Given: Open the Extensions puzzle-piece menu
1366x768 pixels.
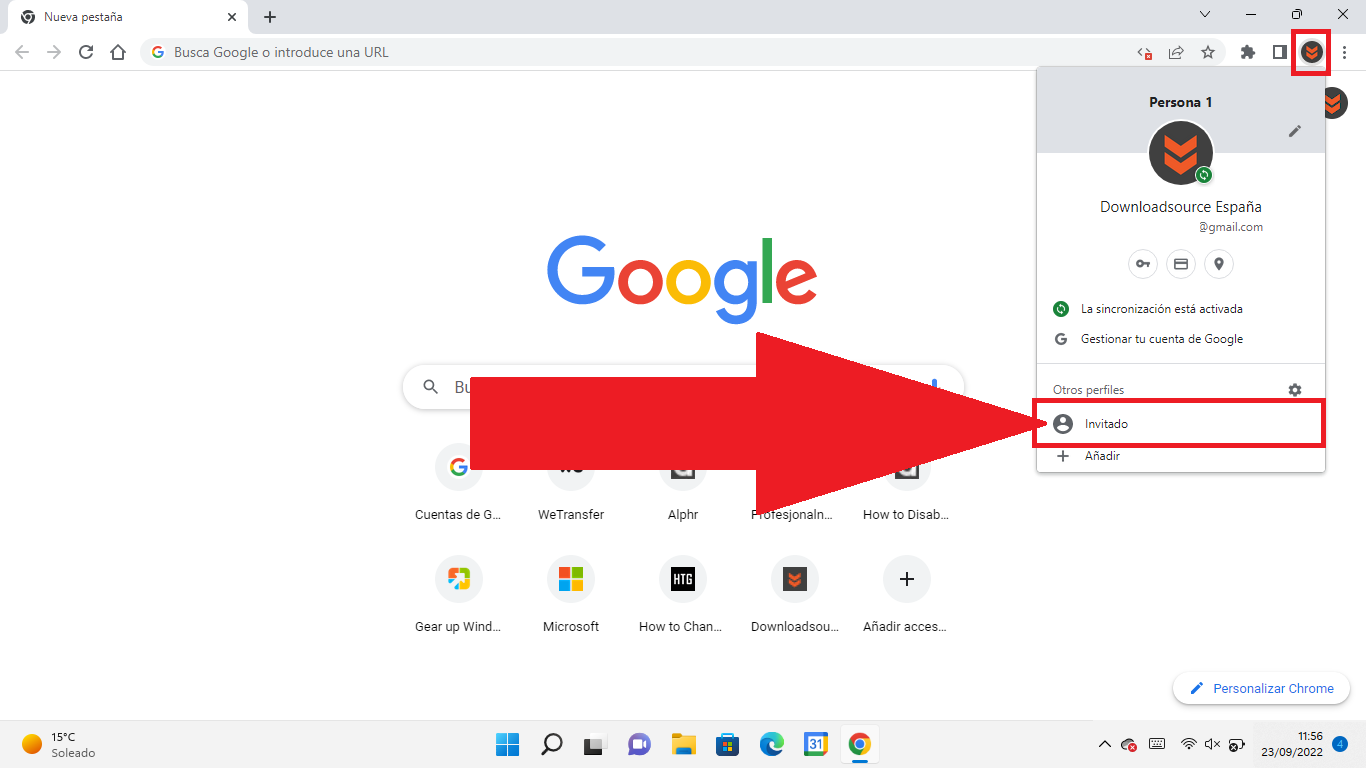Looking at the screenshot, I should 1248,52.
